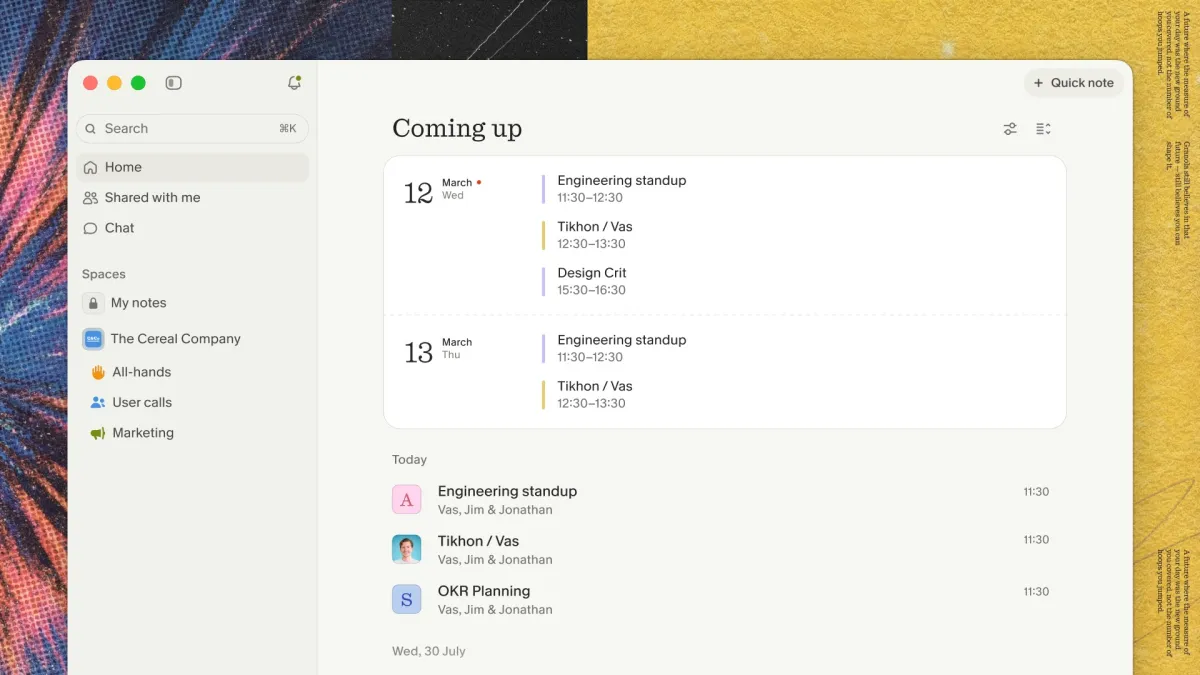Click the magnifier icon in the search bar
Viewport: 1200px width, 675px height.
pos(92,128)
